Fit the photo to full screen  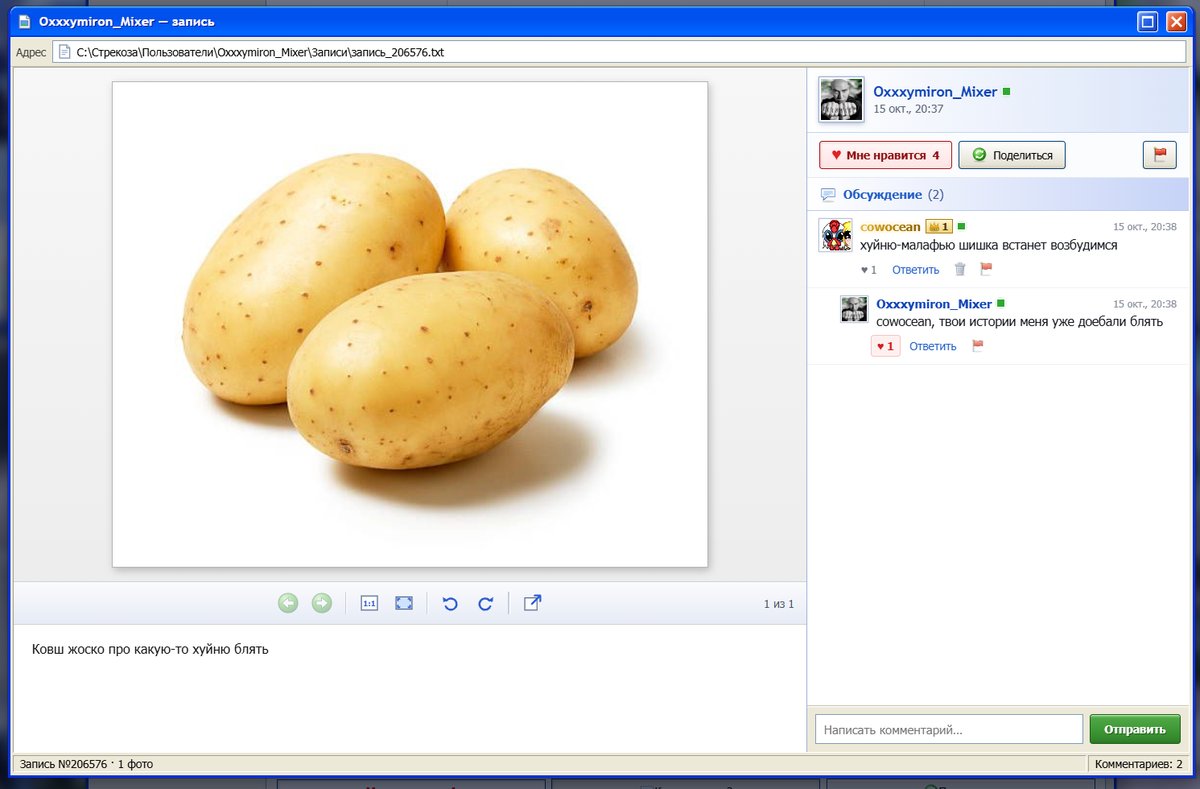click(404, 603)
